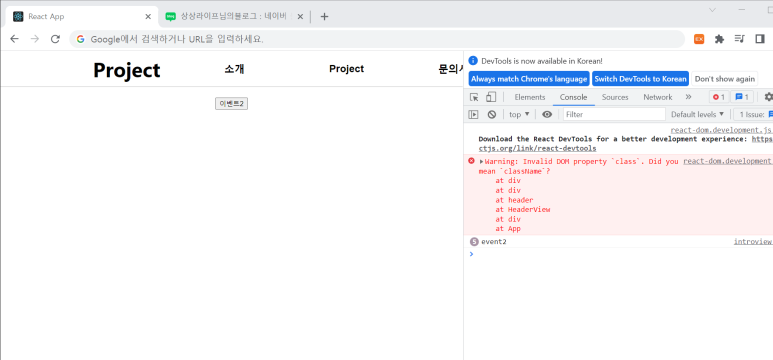773x360 pixels.
Task: Click the 'at HeaderView' stack line
Action: coord(523,210)
